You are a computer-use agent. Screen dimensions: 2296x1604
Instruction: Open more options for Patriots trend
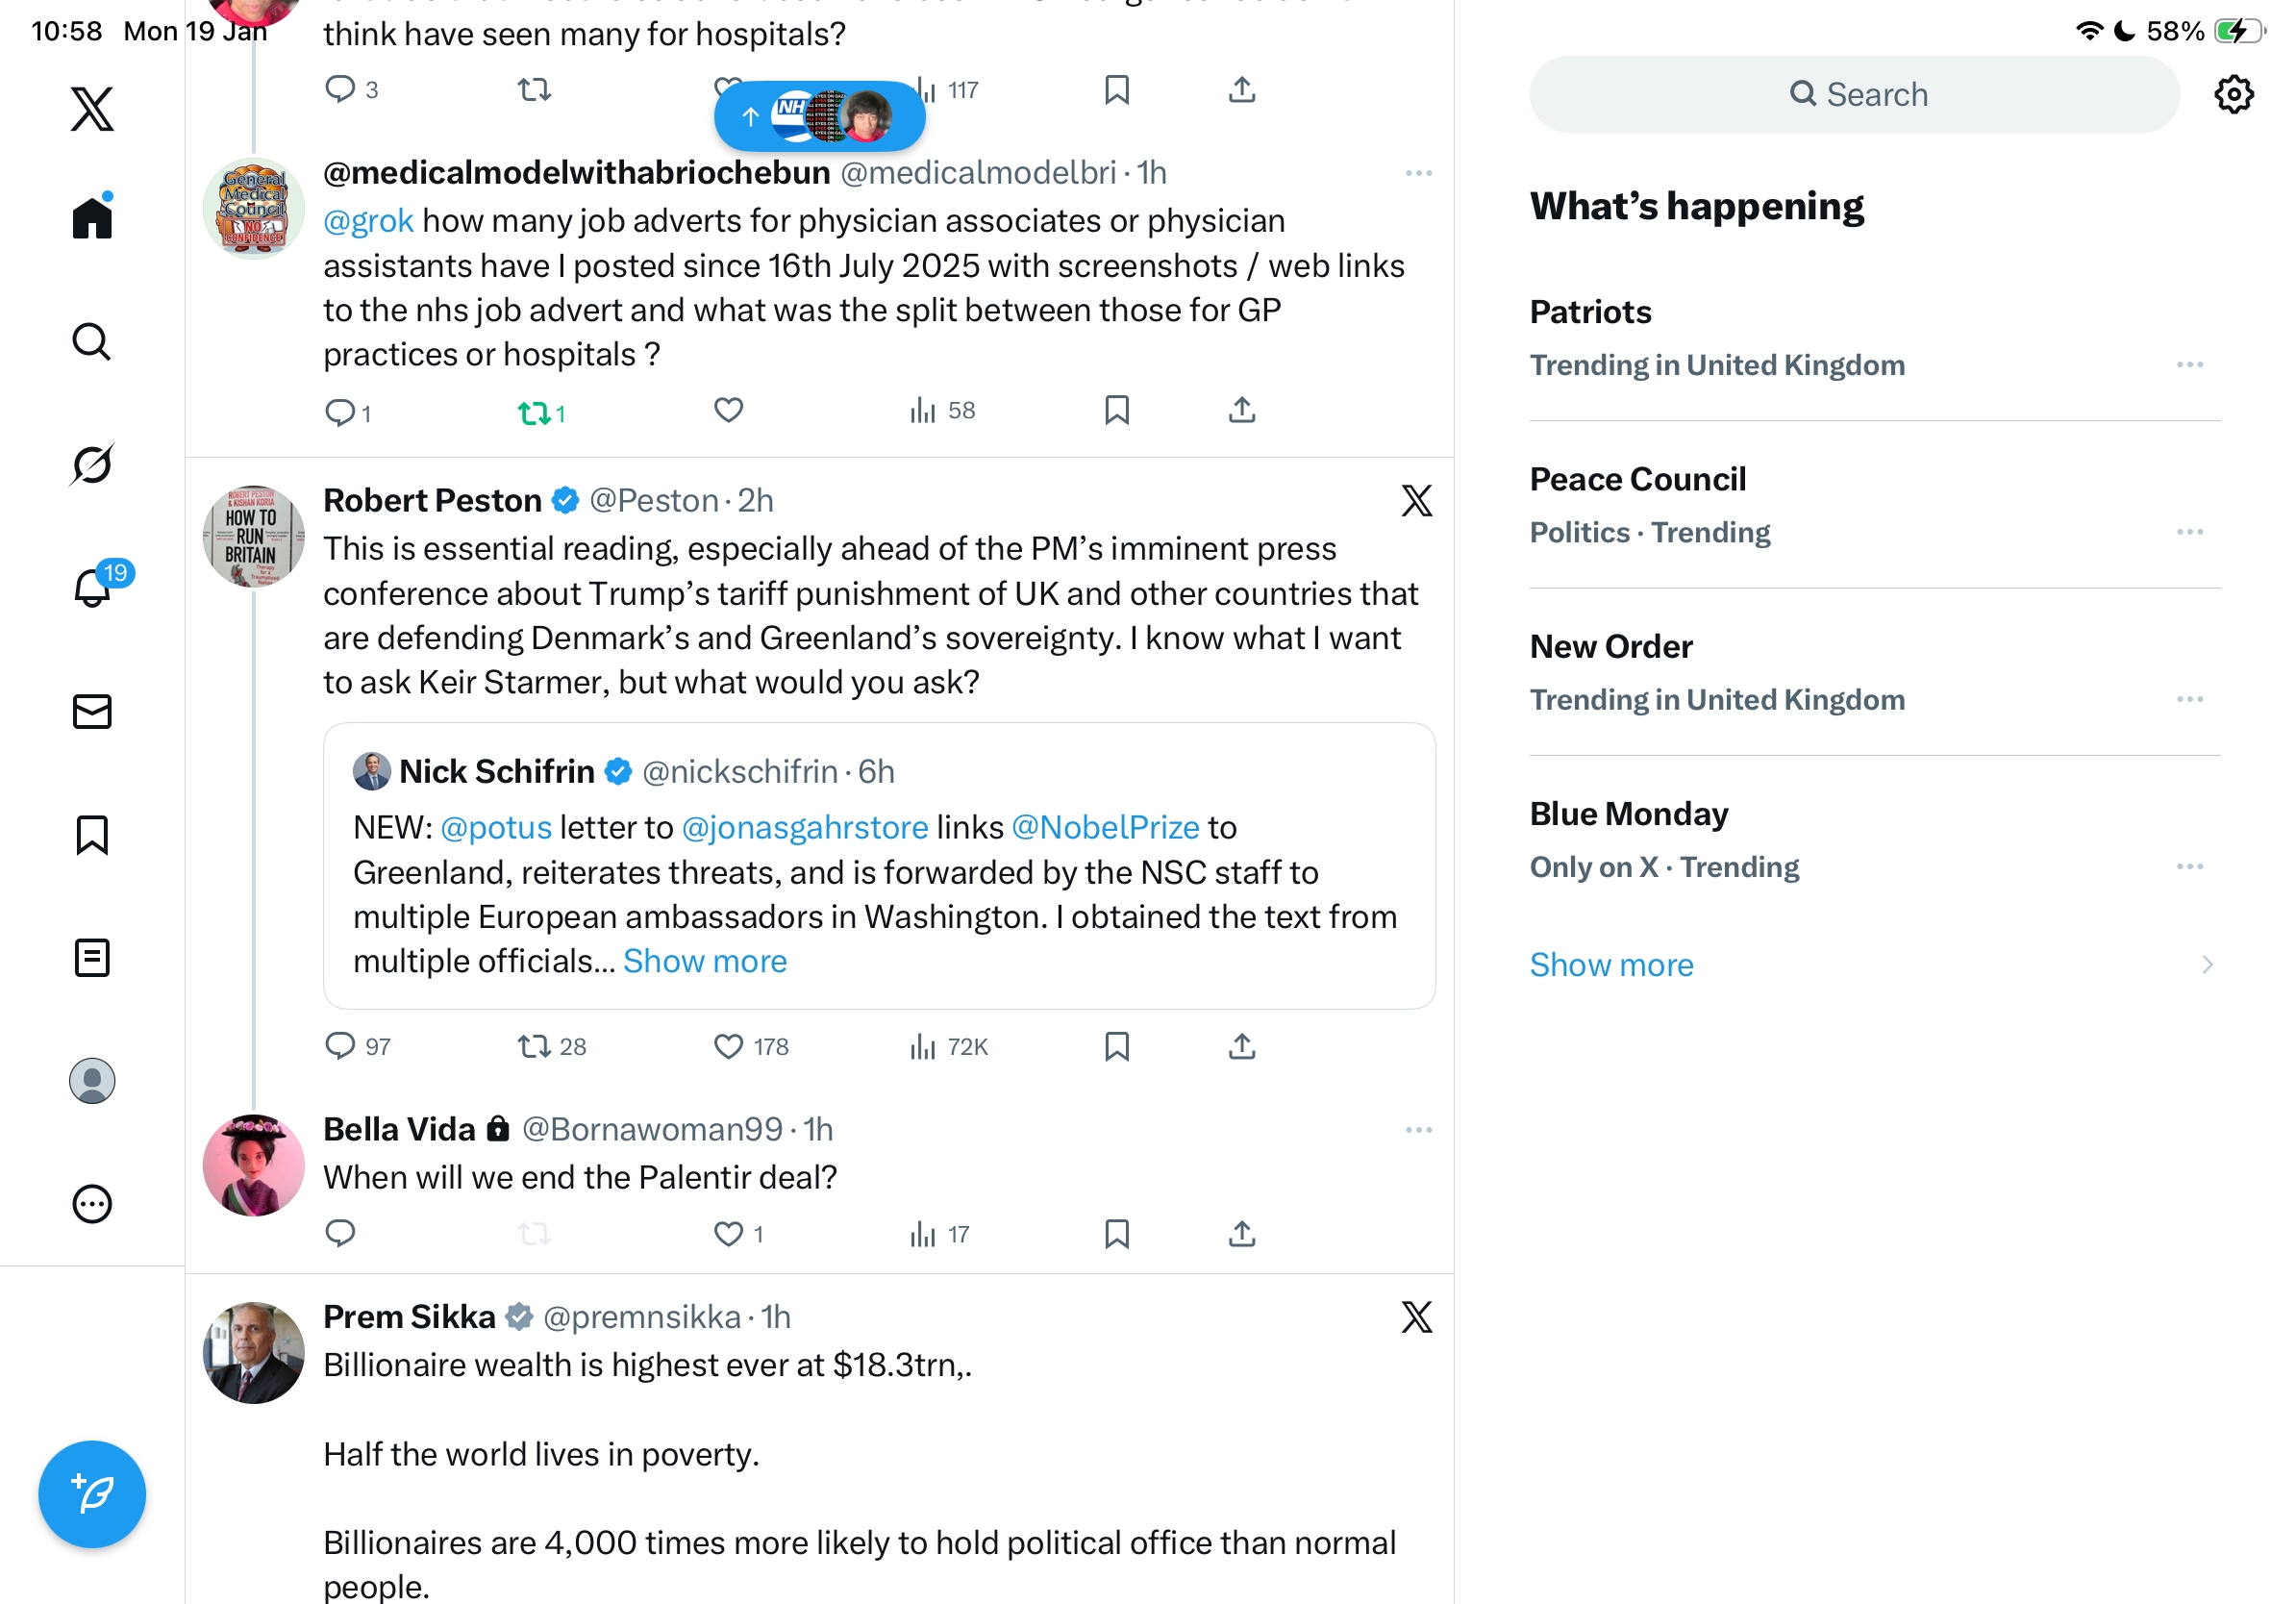tap(2189, 365)
